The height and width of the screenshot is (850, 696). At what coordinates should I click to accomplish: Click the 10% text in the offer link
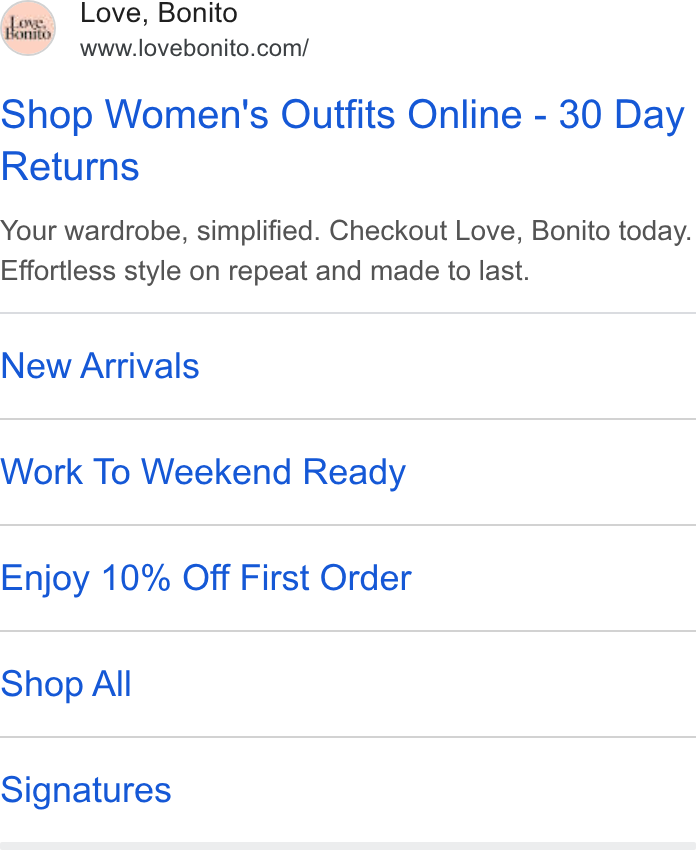tap(136, 578)
